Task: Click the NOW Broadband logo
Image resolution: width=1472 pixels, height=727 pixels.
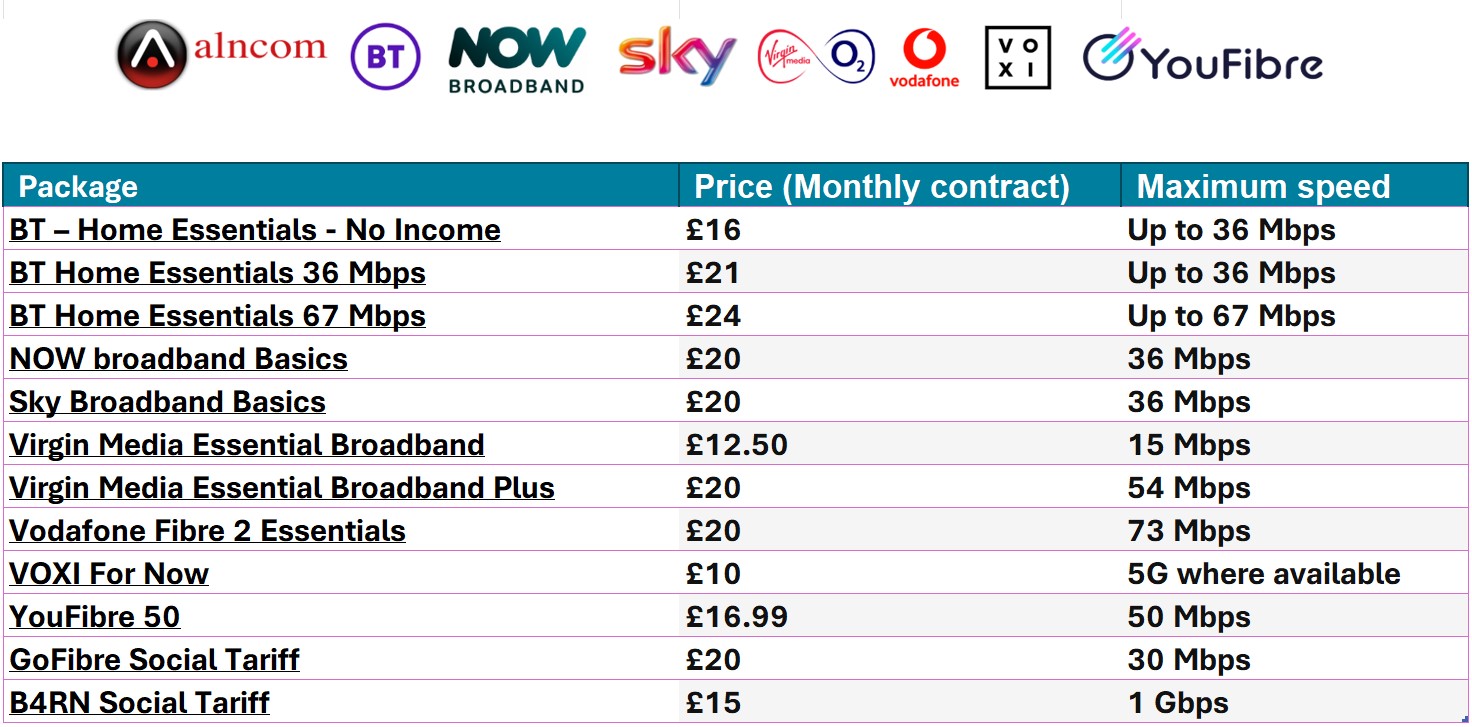Action: (x=516, y=59)
